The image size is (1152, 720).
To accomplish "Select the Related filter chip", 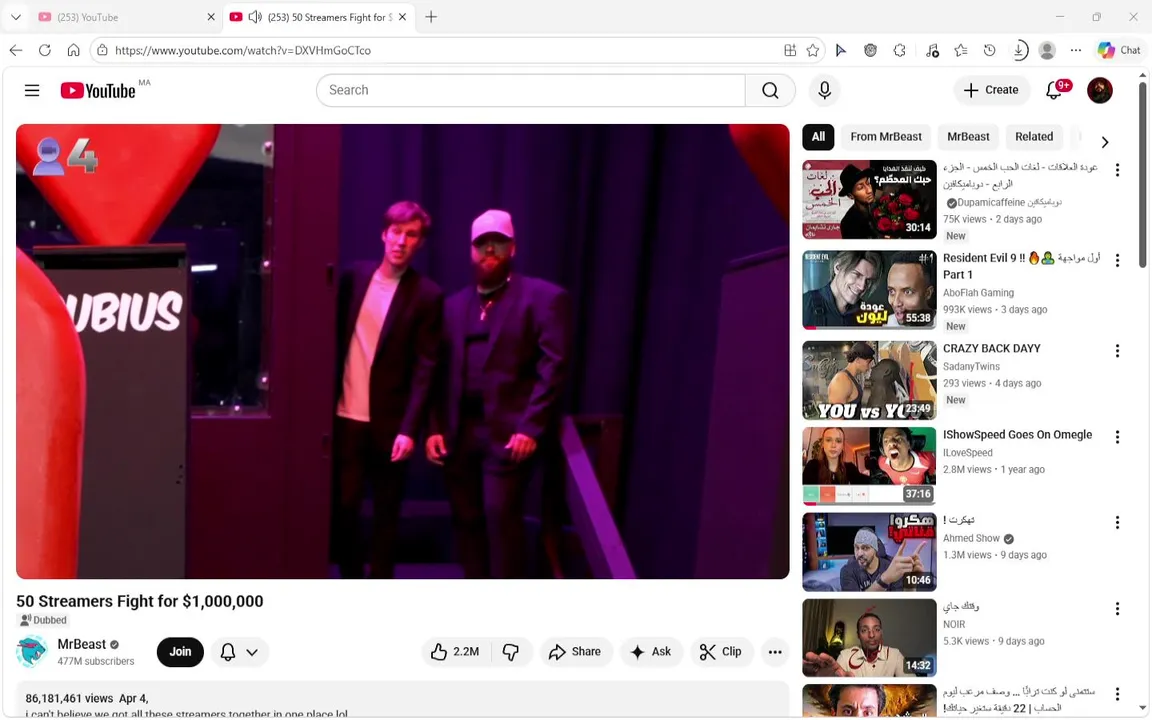I will [x=1034, y=137].
